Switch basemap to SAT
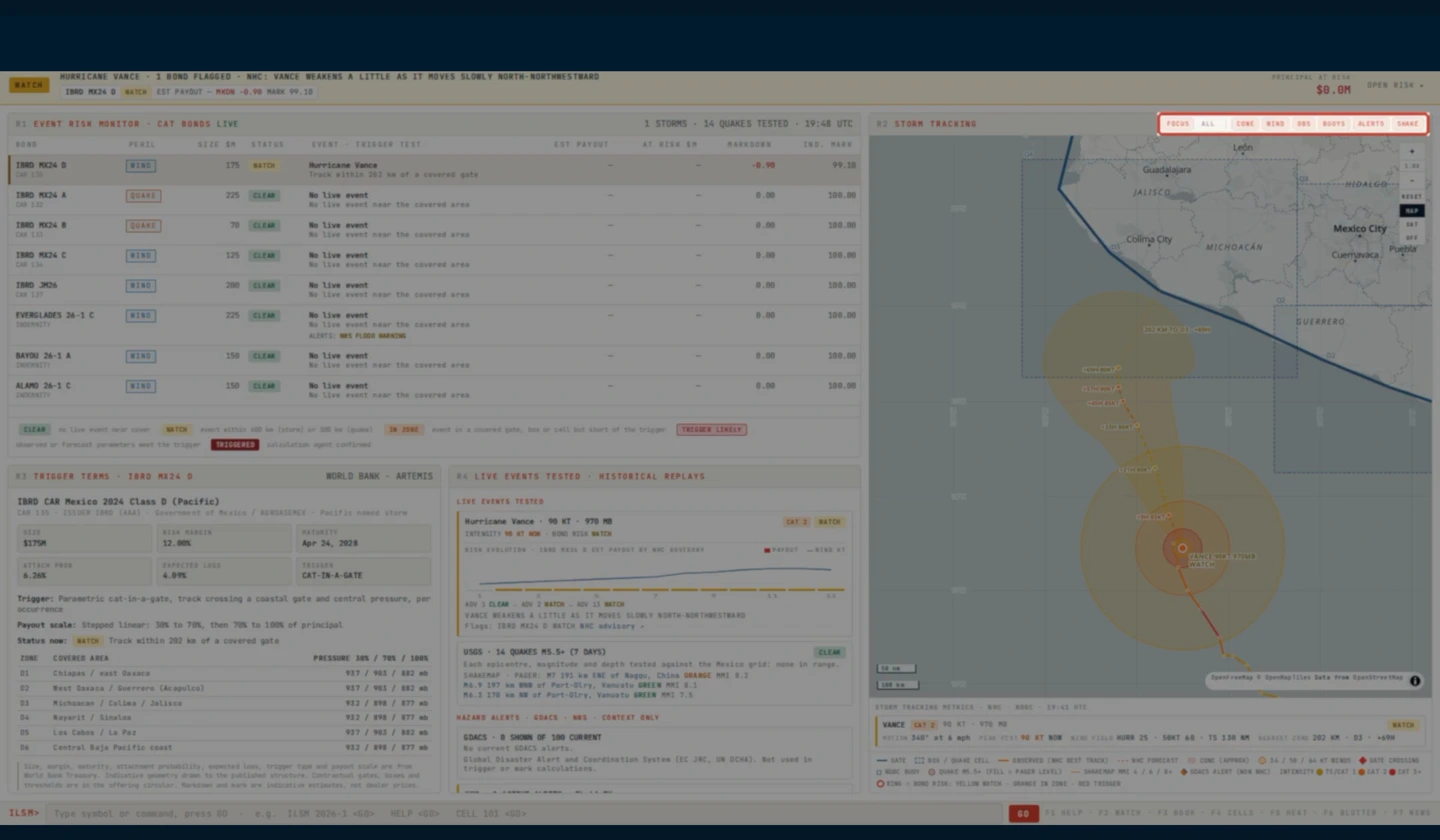This screenshot has height=840, width=1440. 1411,224
